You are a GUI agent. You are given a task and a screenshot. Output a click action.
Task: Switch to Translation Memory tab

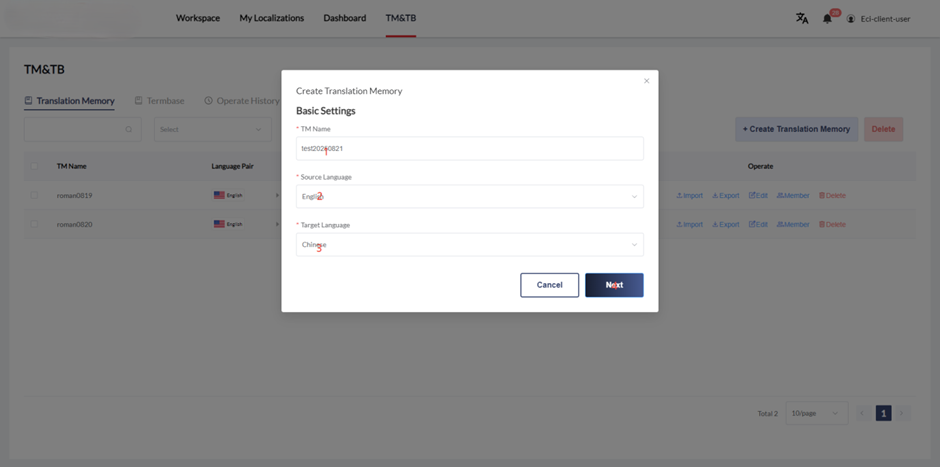(70, 101)
